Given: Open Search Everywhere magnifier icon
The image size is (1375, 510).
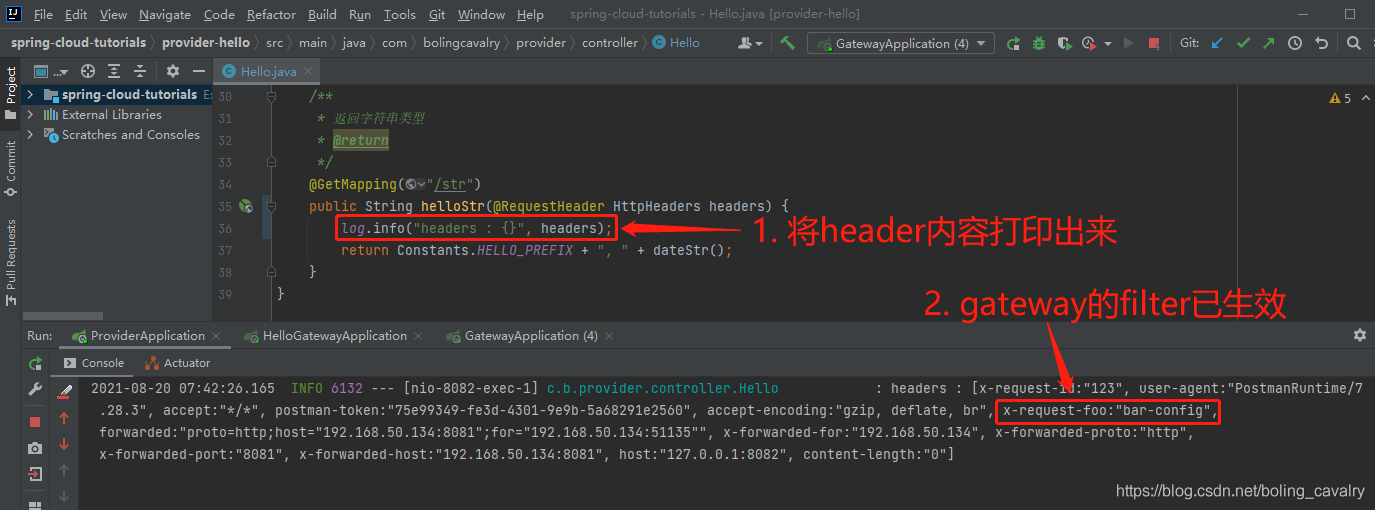Looking at the screenshot, I should point(1353,43).
